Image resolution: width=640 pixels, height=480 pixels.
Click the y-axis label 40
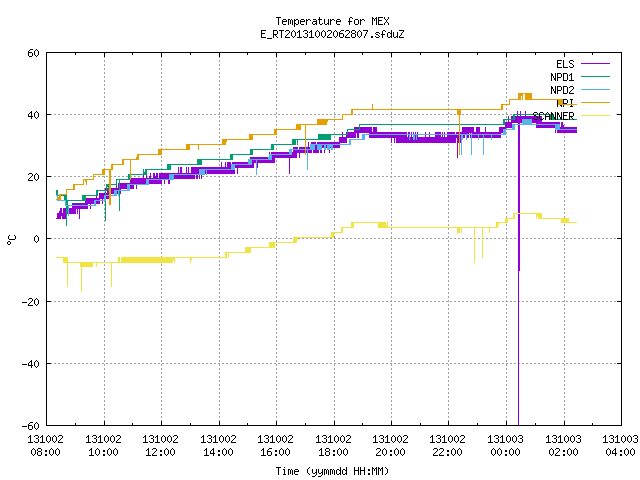click(x=33, y=115)
